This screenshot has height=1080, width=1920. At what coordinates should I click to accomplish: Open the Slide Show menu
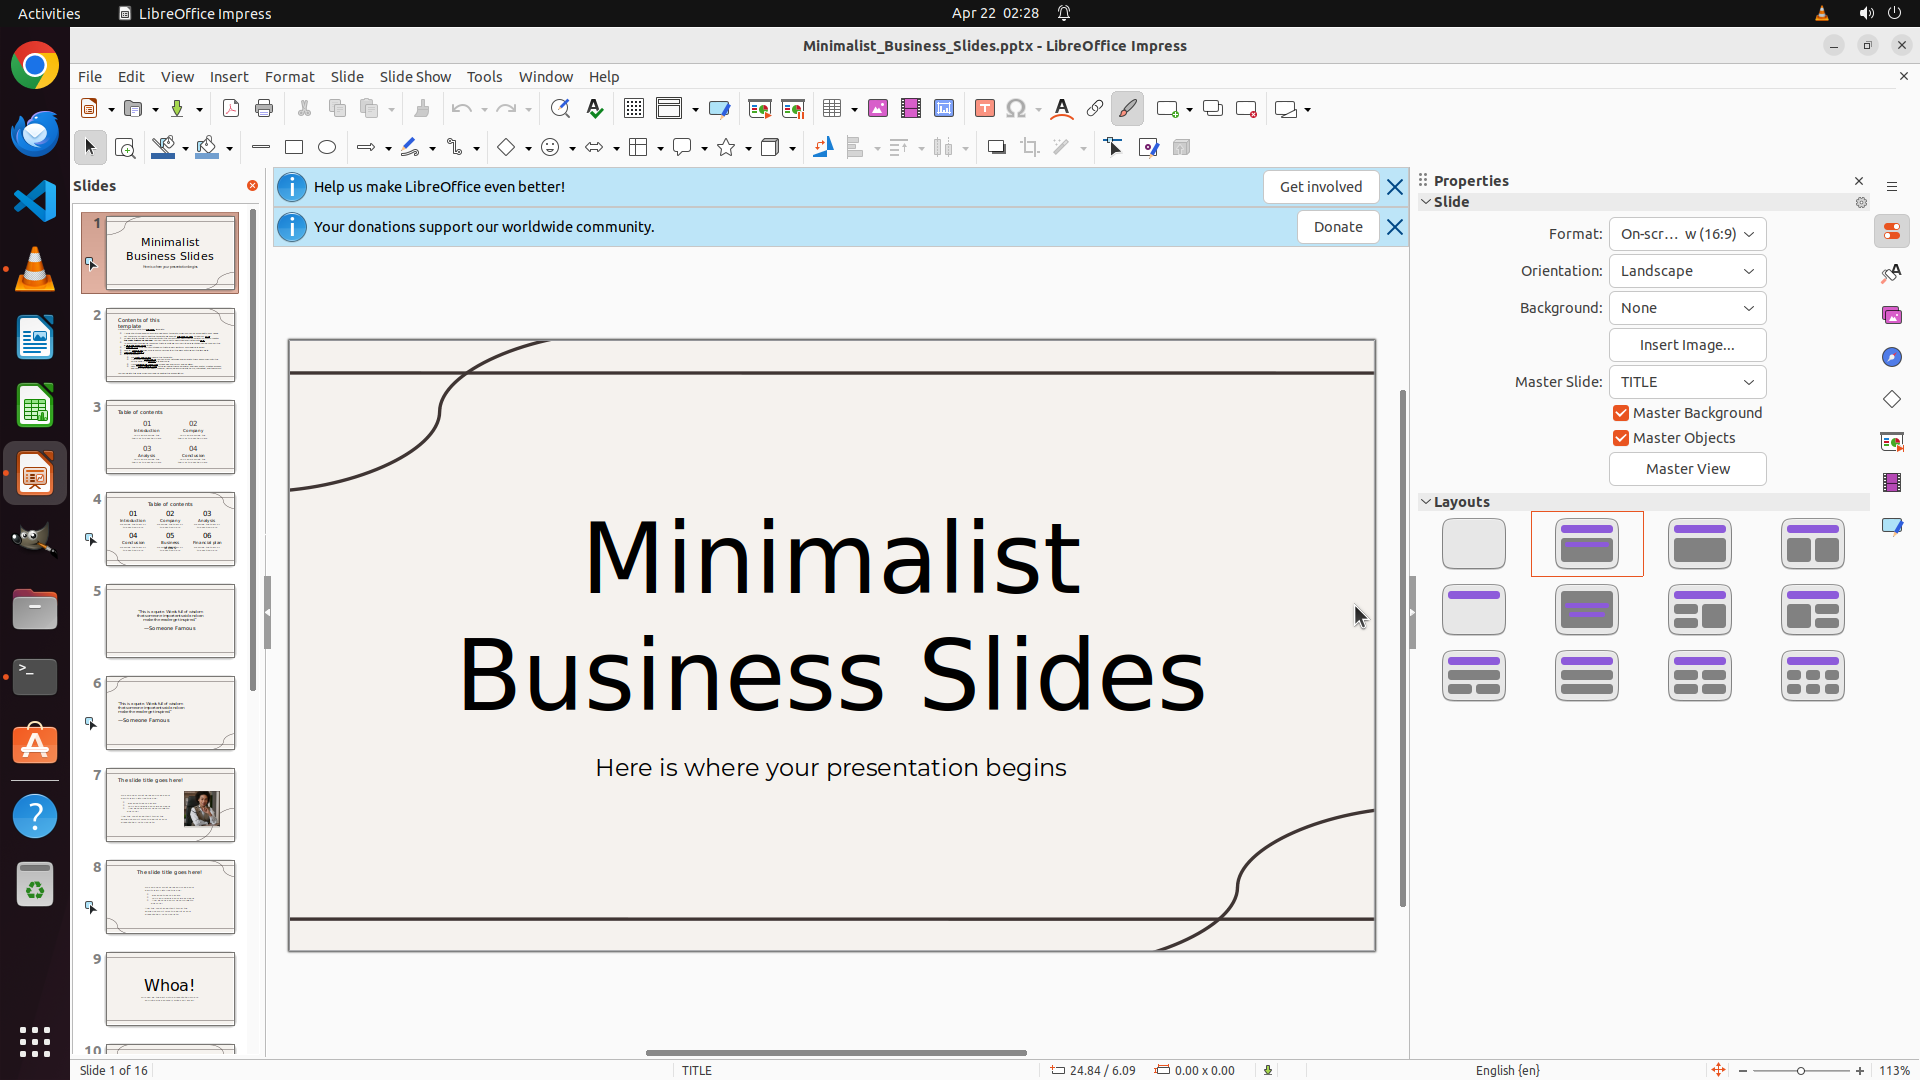click(415, 77)
